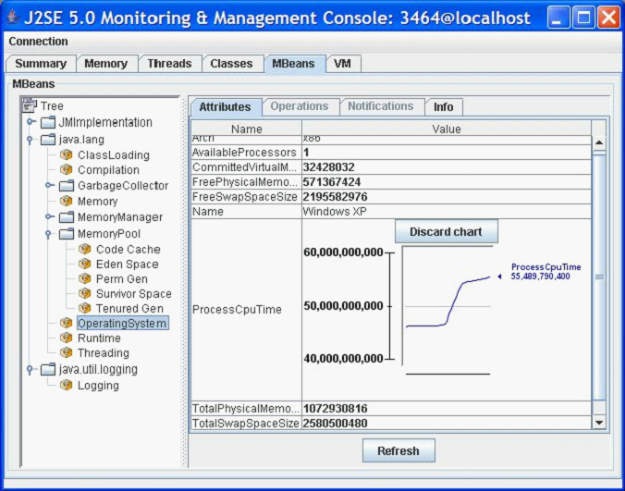Click the Threading MBean icon
Screen dimensions: 625x491
66,353
